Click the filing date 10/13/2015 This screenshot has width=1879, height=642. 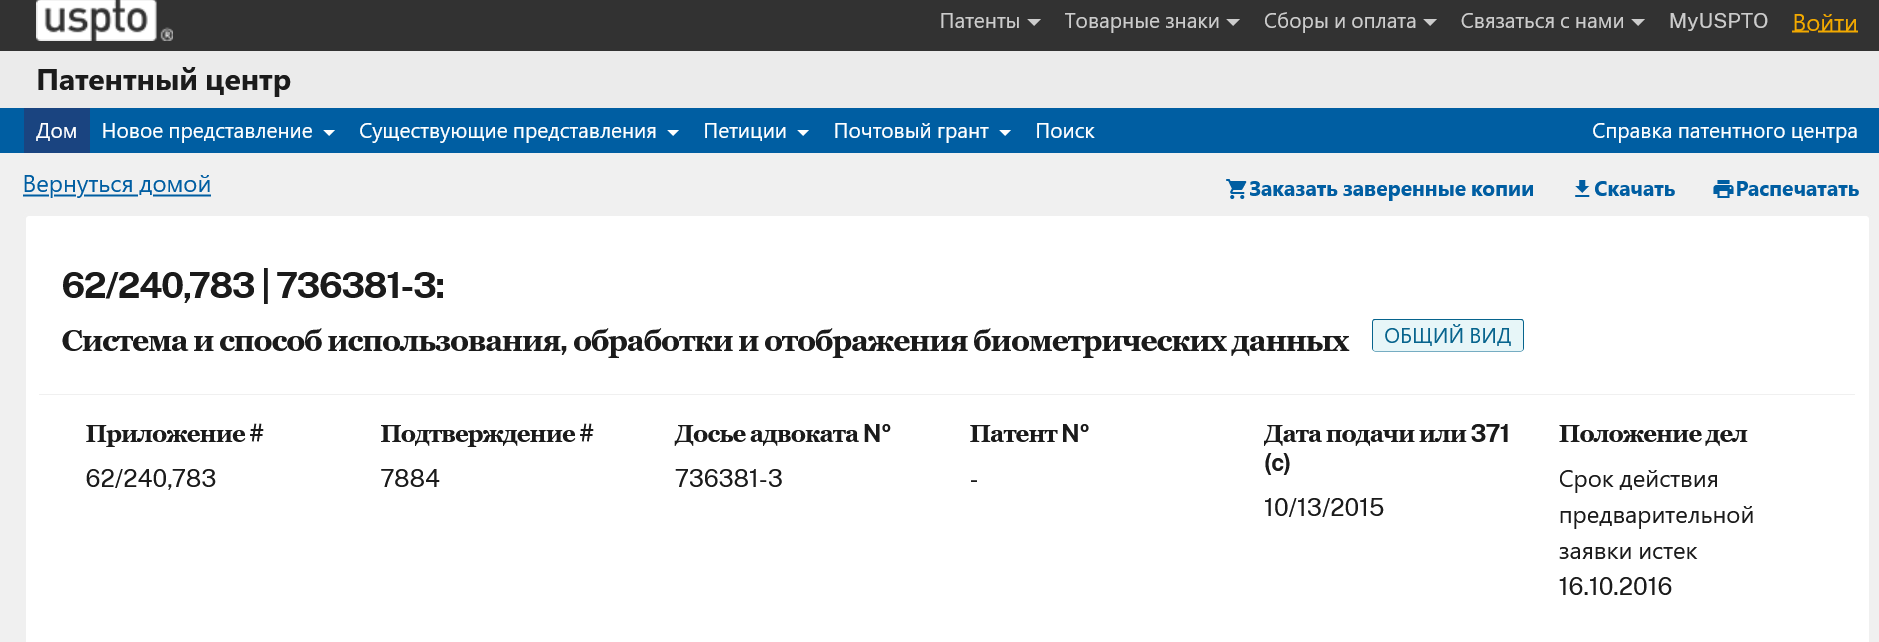coord(1323,507)
